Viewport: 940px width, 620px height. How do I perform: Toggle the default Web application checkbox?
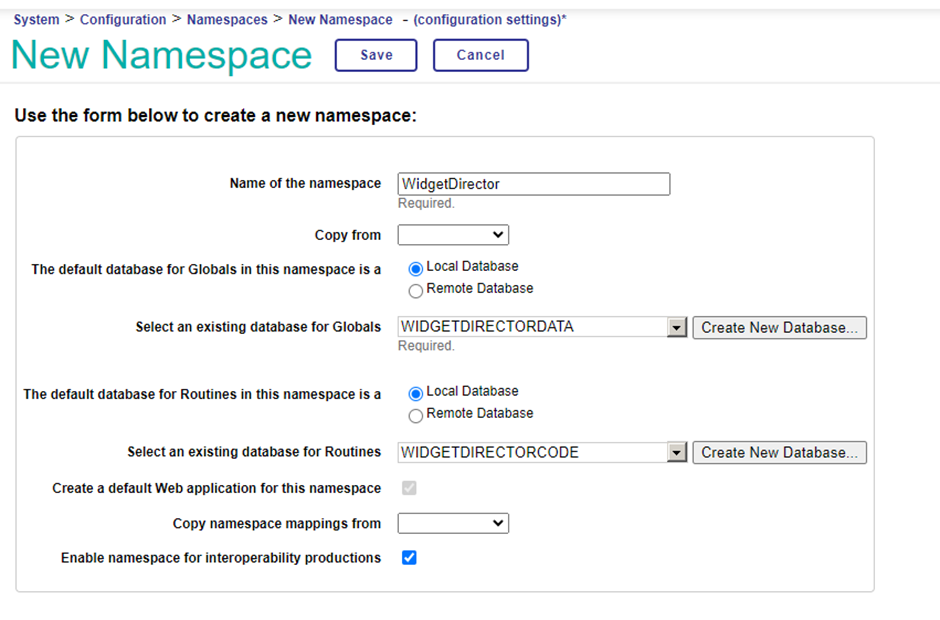tap(409, 488)
